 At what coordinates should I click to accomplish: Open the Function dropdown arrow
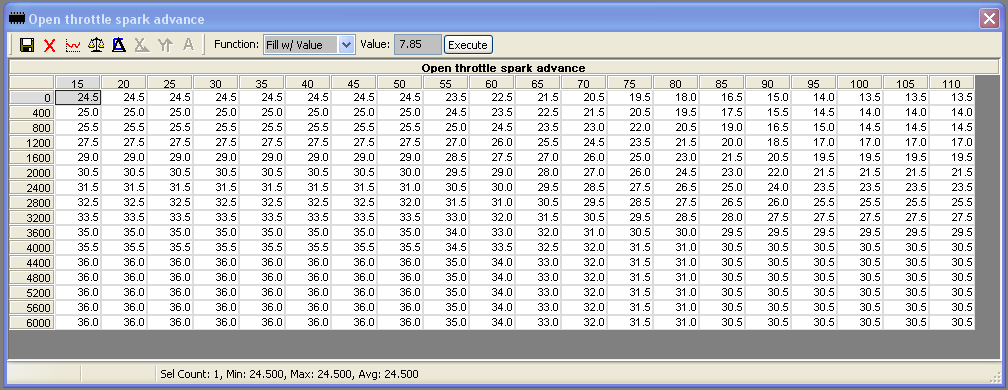(346, 45)
